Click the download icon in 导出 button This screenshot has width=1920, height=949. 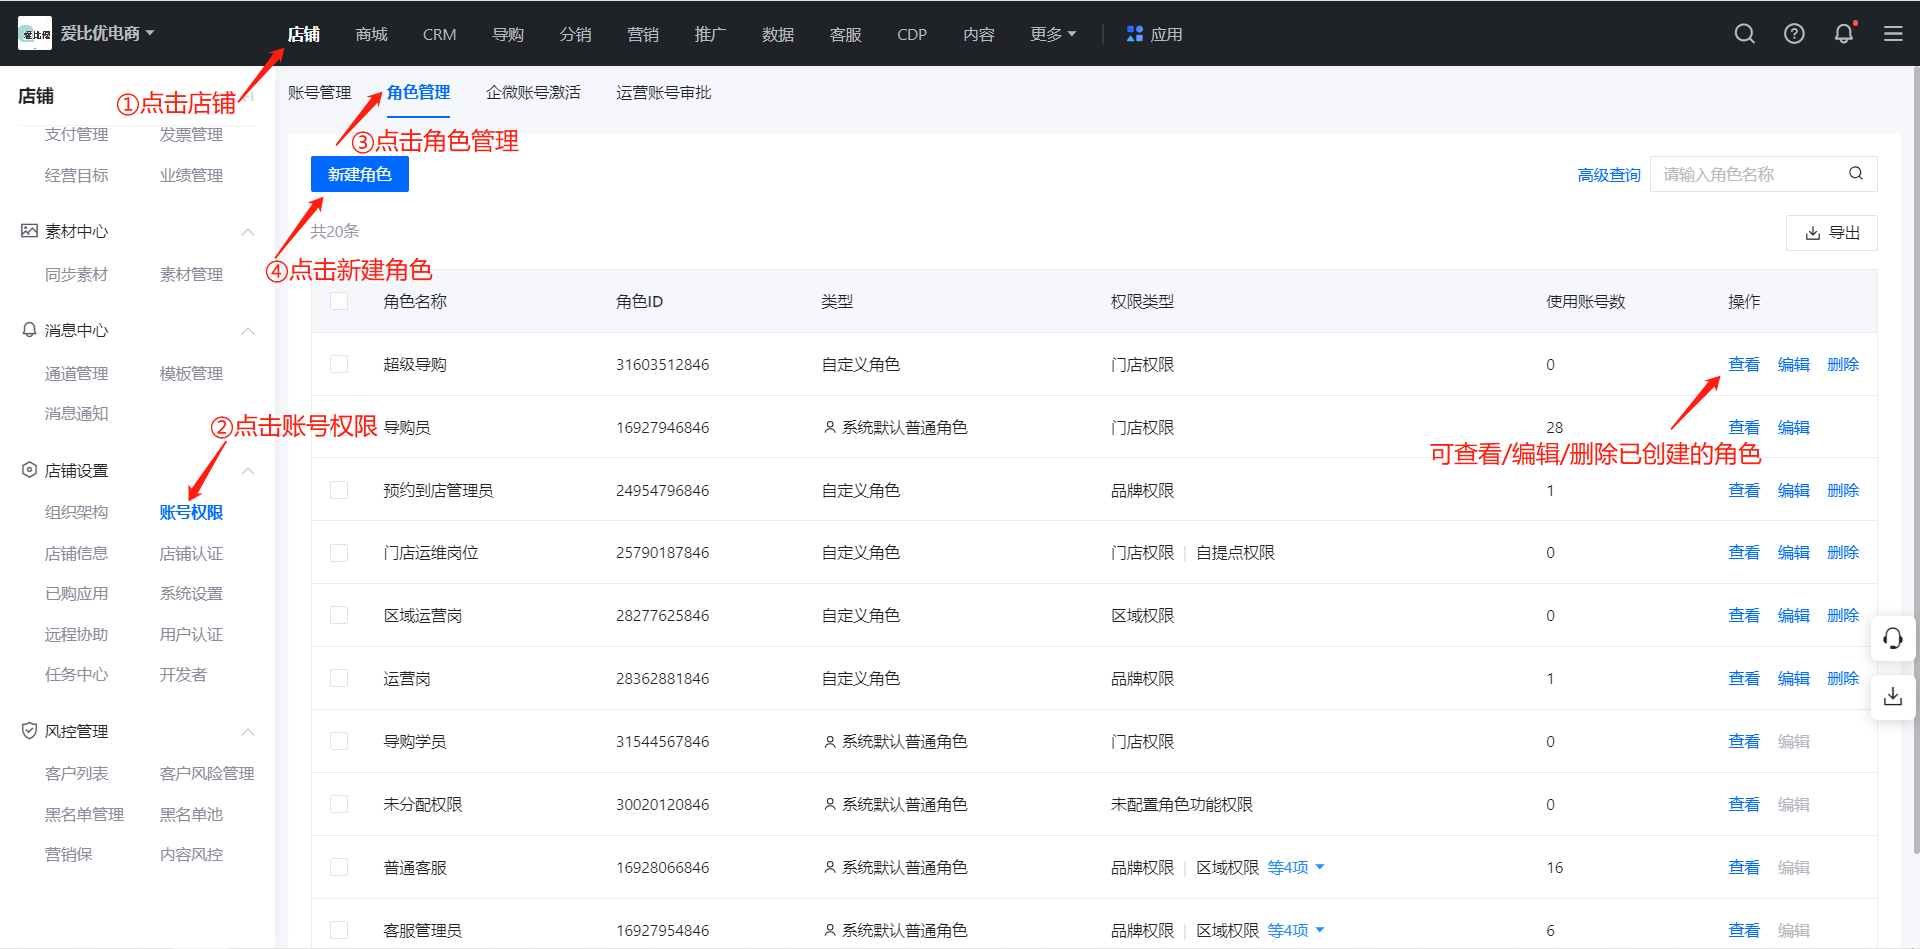point(1813,233)
